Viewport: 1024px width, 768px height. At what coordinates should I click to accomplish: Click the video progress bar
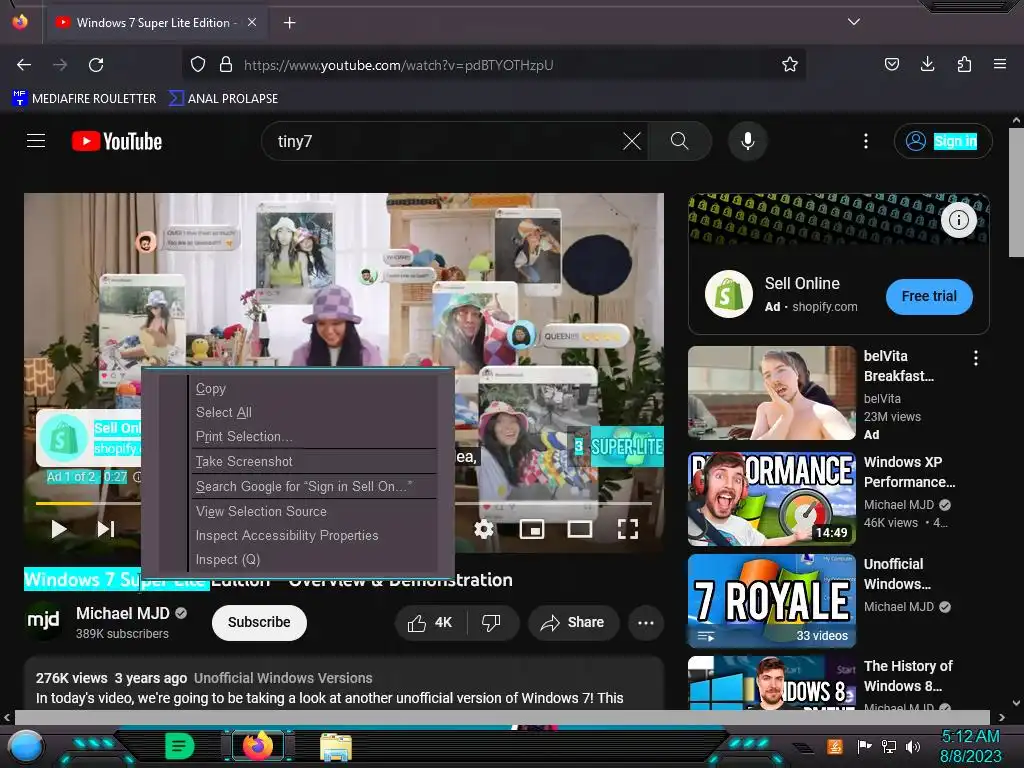pos(344,504)
